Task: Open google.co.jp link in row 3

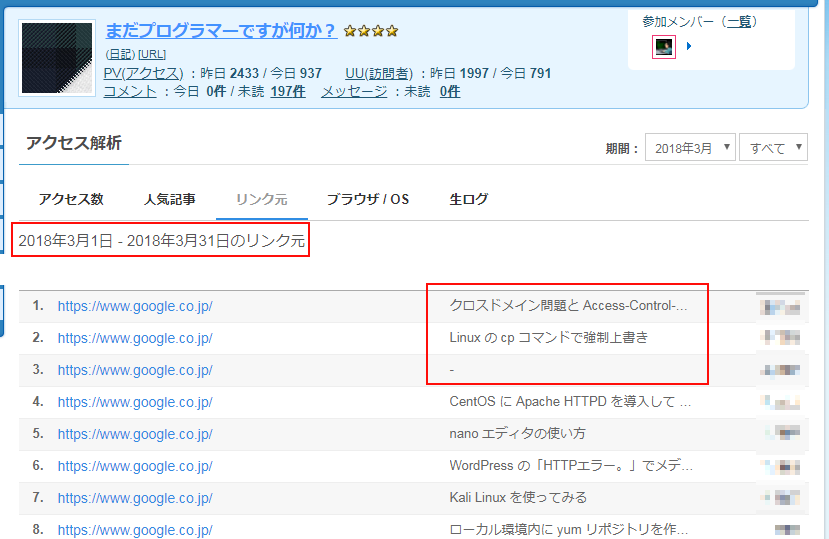Action: point(135,370)
